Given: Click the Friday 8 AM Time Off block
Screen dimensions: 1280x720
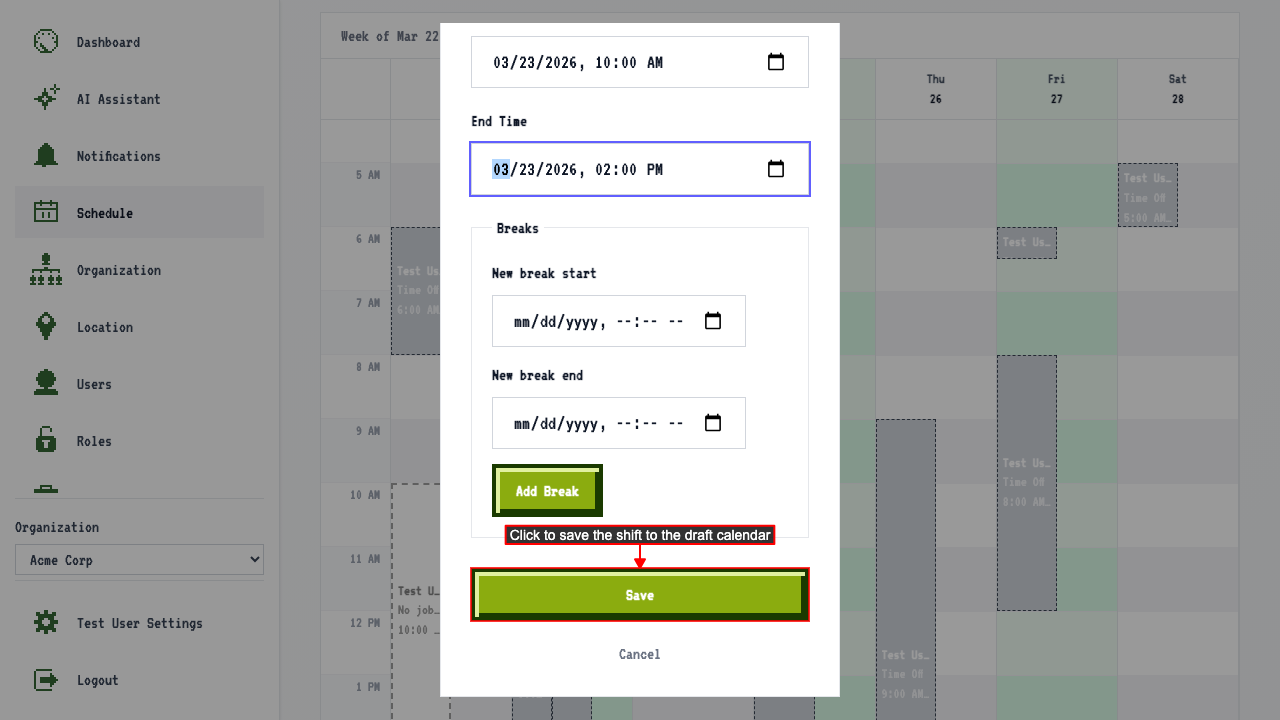Looking at the screenshot, I should pyautogui.click(x=1027, y=483).
